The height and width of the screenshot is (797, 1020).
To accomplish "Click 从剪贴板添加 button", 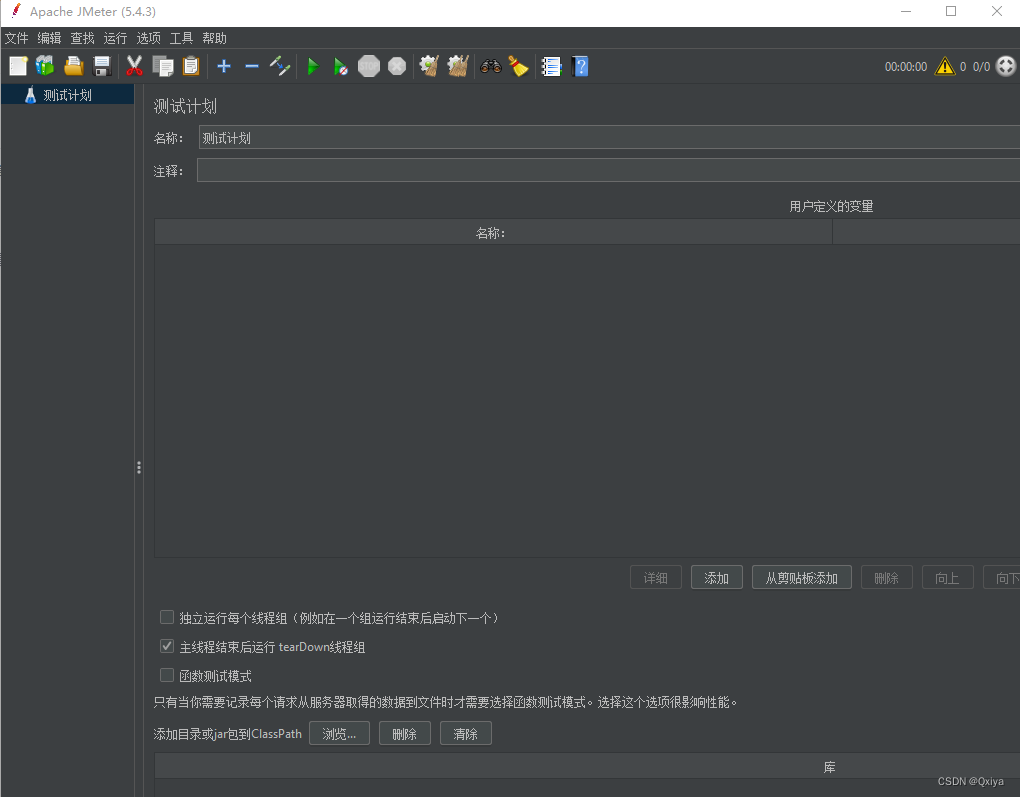I will 801,577.
